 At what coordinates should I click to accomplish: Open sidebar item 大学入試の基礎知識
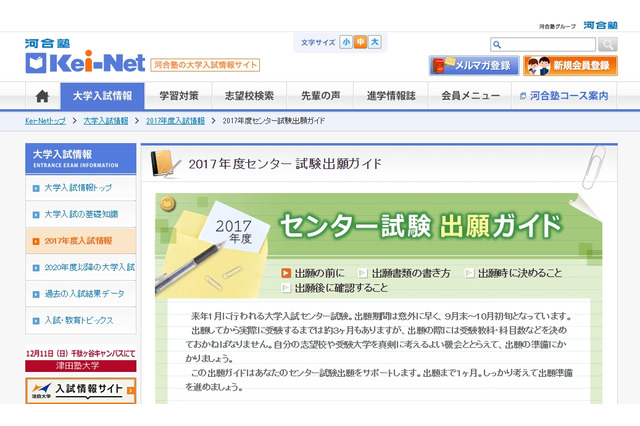(81, 215)
